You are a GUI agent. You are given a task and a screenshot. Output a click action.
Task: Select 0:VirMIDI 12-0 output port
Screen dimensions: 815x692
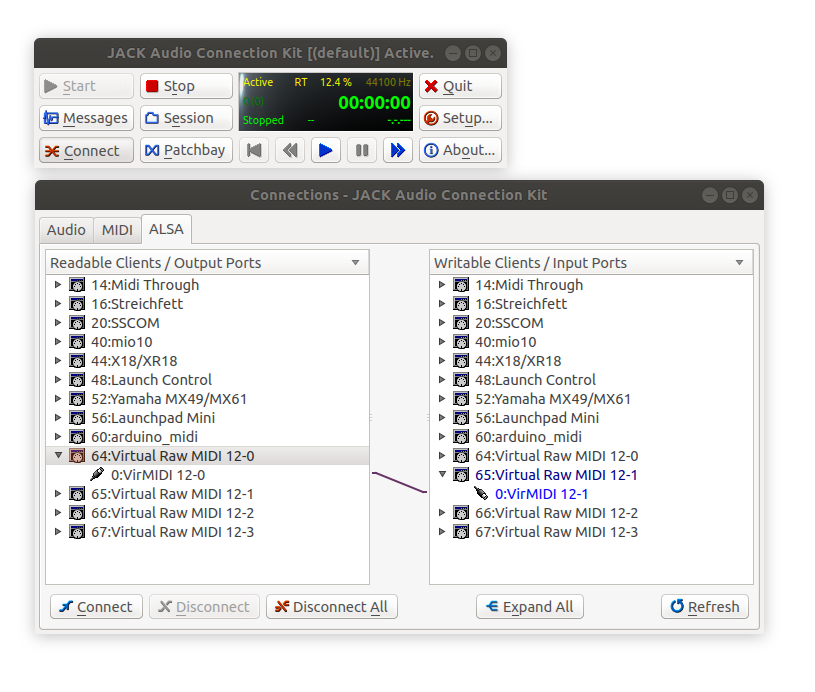pyautogui.click(x=158, y=475)
